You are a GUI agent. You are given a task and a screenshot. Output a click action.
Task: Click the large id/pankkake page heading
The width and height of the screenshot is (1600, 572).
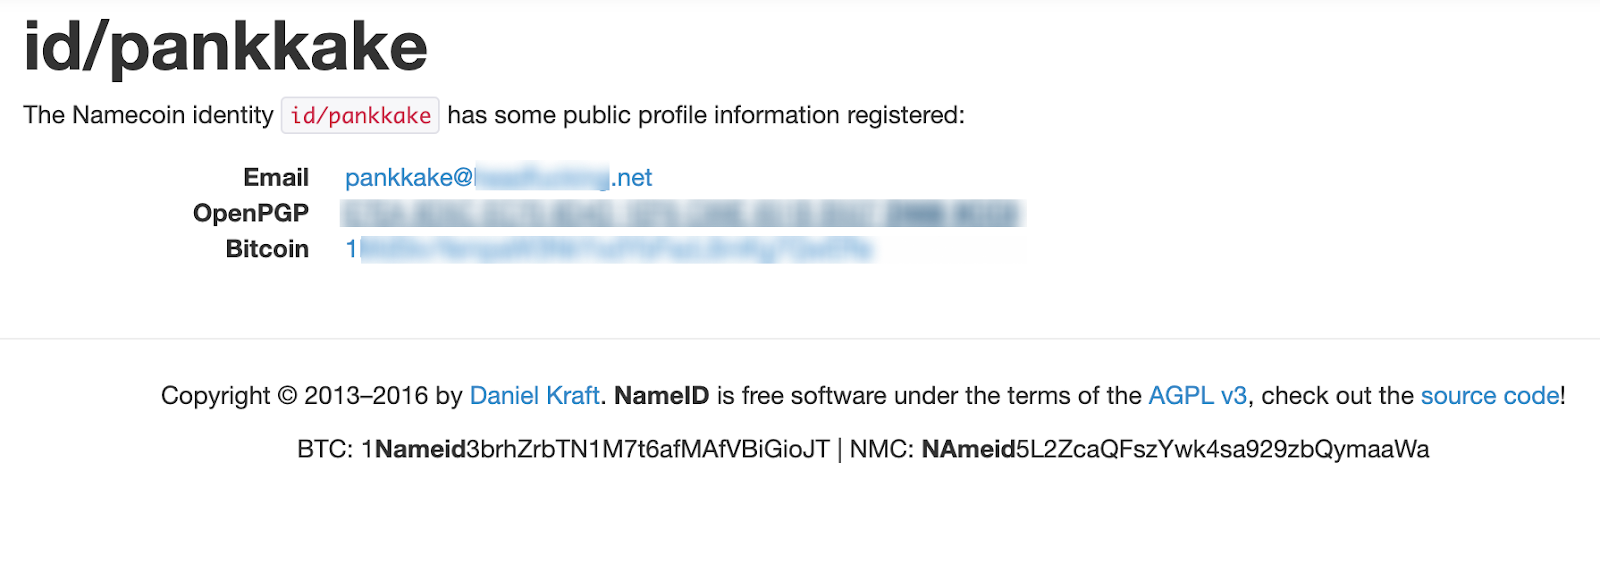(226, 47)
